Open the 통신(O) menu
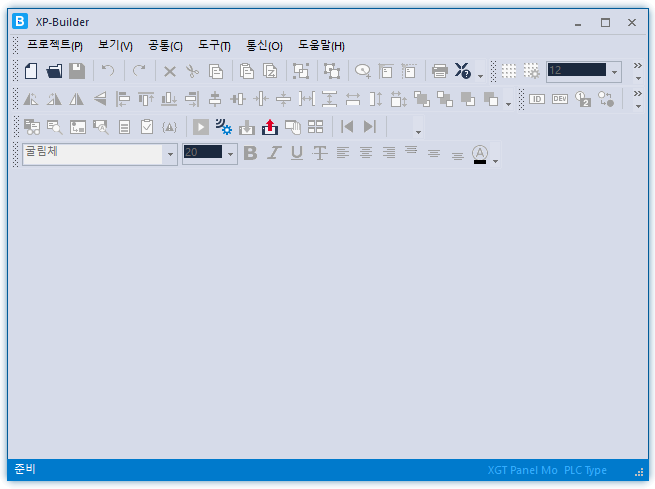The image size is (655, 489). pyautogui.click(x=264, y=46)
